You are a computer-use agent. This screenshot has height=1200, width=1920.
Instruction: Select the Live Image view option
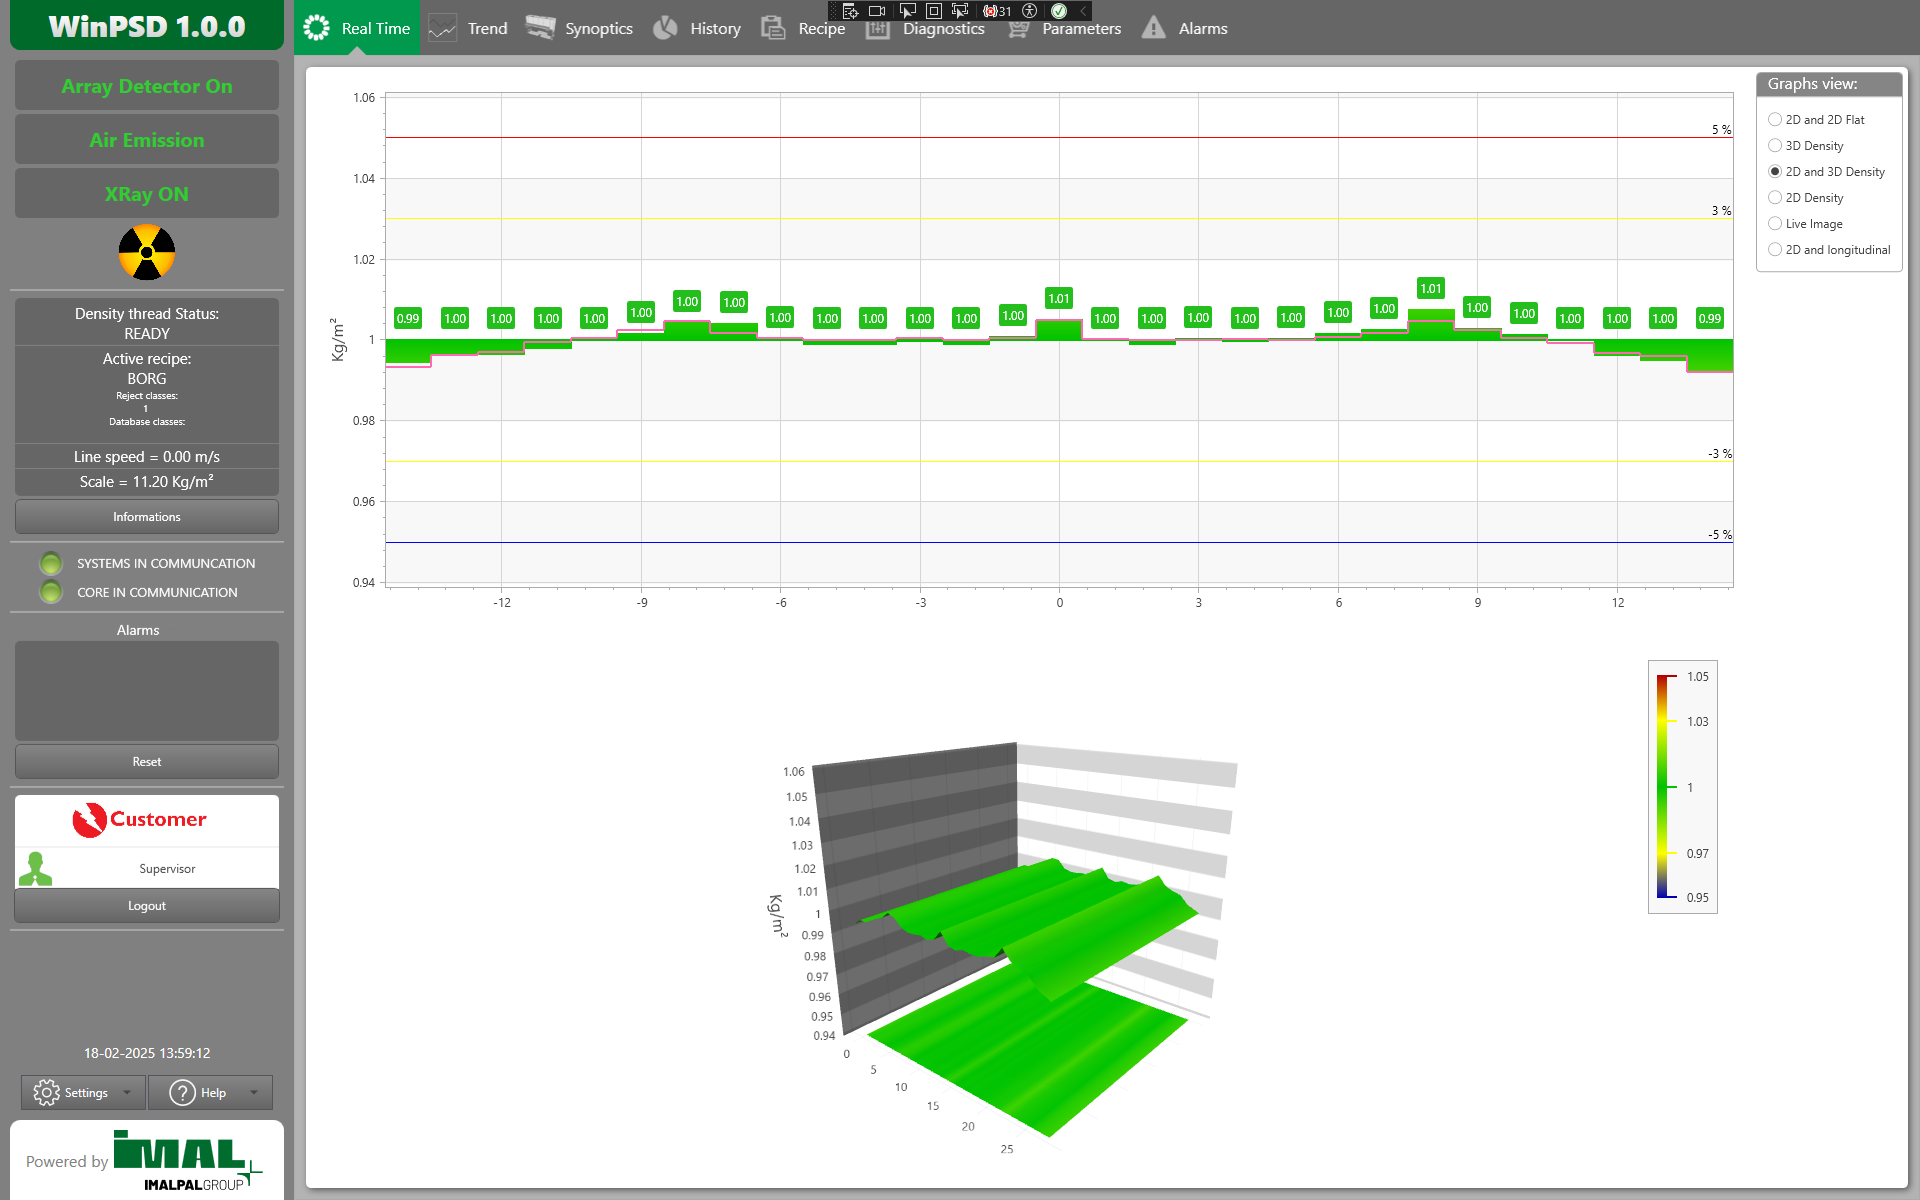pos(1775,224)
